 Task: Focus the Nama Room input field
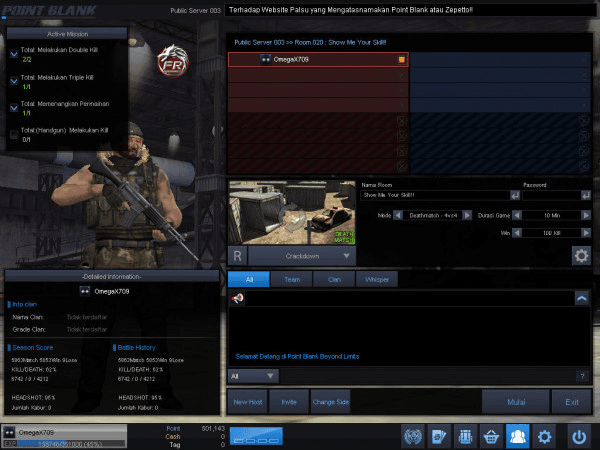(x=435, y=195)
